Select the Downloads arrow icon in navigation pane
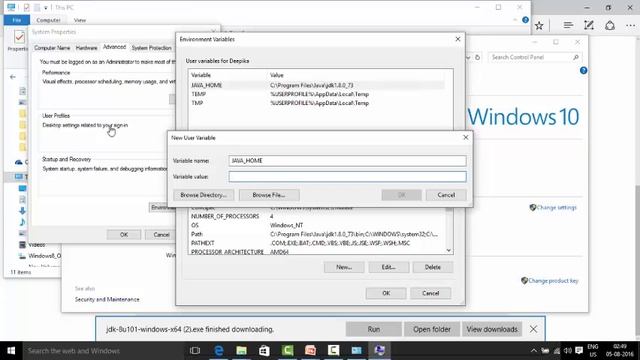Viewport: 640px width, 360px height. 22,211
